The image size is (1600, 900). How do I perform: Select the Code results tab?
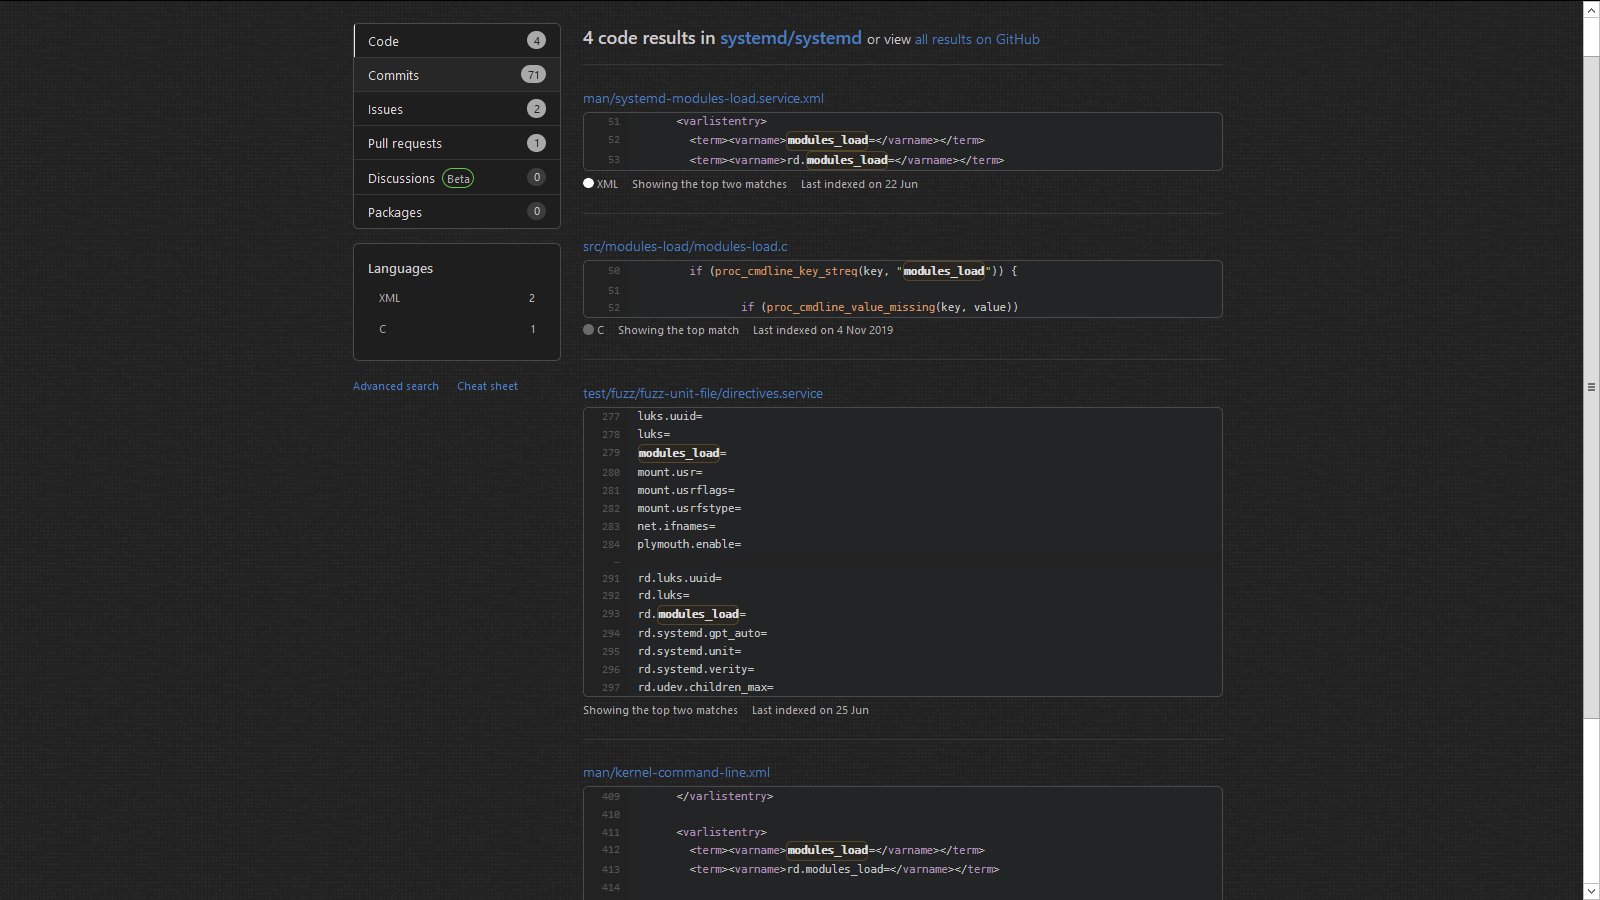click(x=383, y=41)
